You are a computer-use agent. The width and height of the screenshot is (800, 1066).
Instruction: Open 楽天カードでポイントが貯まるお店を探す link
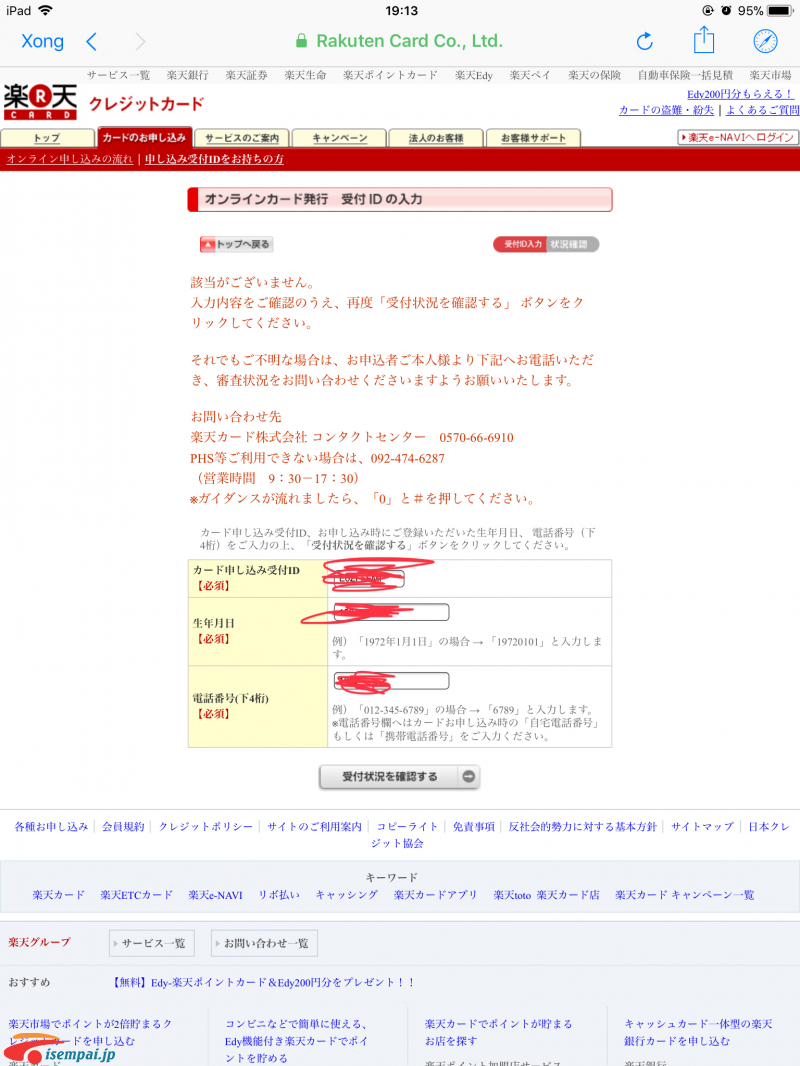[498, 1032]
